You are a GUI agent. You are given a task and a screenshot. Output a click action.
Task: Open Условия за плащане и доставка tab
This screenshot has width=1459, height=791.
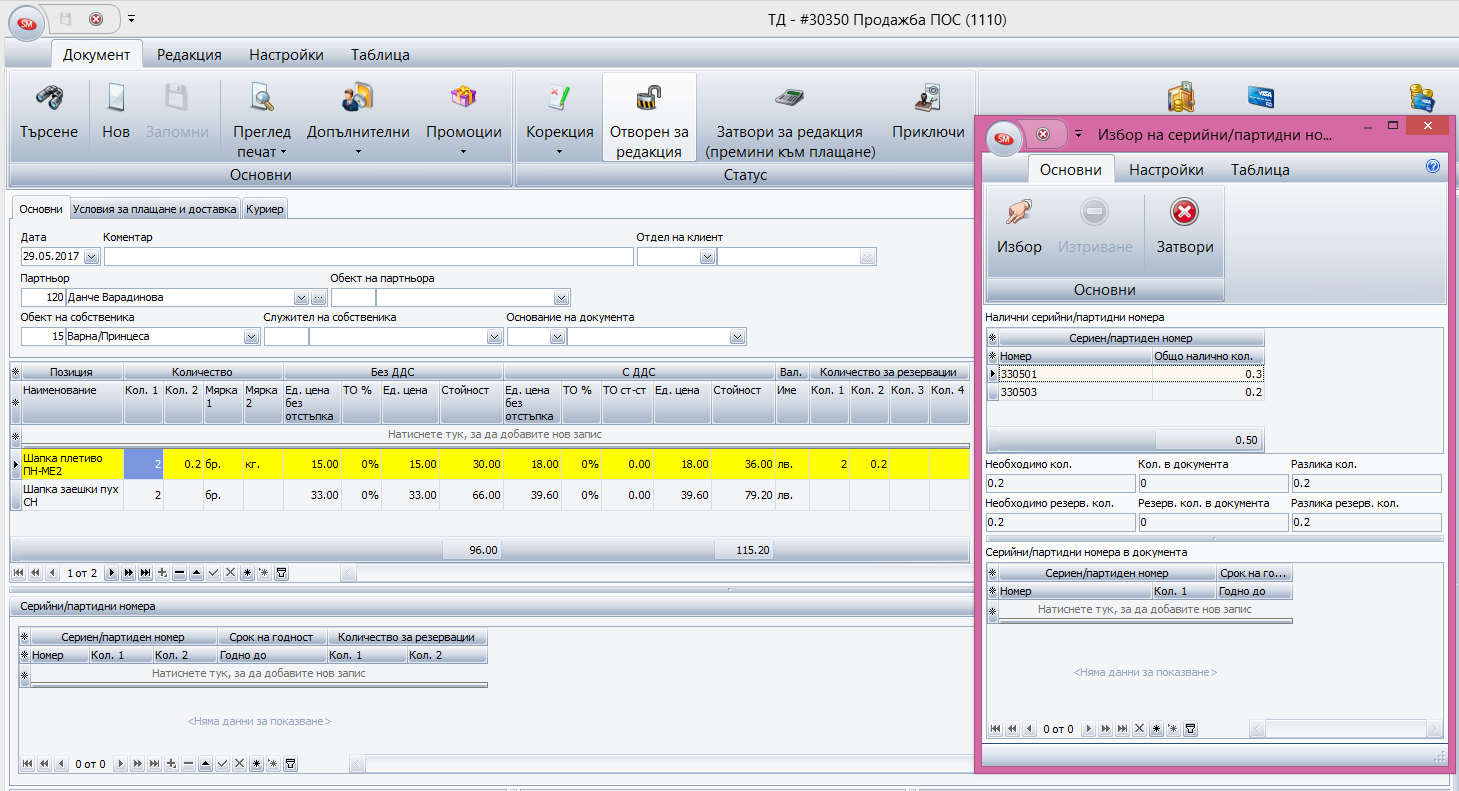tap(155, 209)
